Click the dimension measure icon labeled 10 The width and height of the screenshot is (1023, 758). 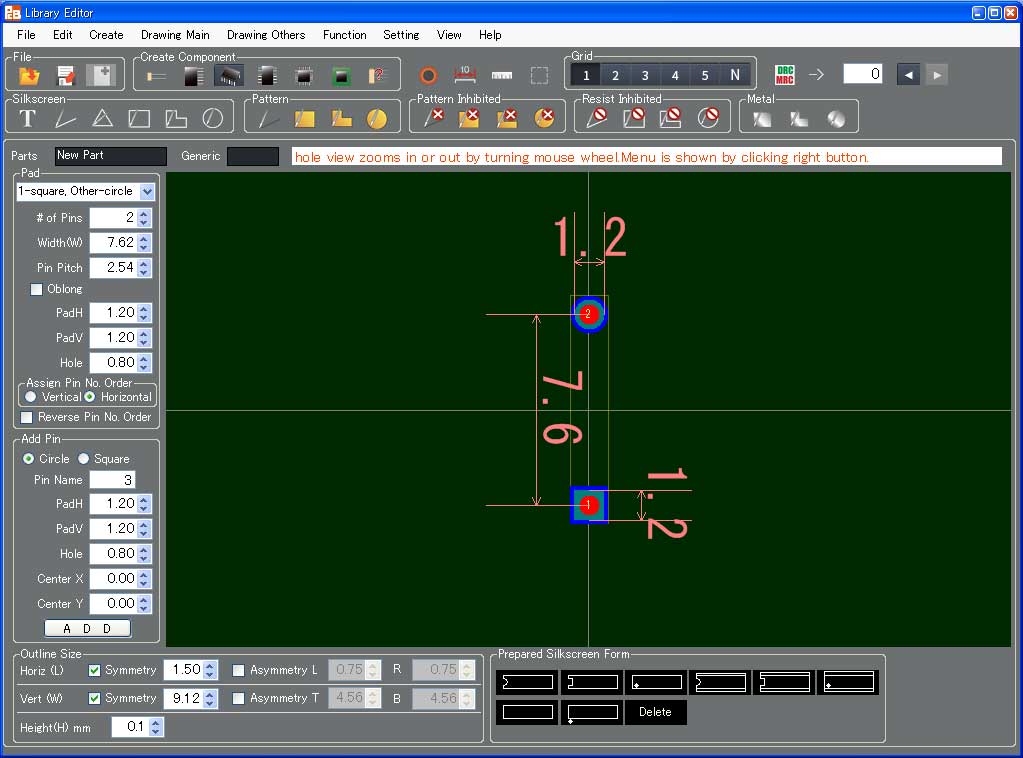point(465,75)
